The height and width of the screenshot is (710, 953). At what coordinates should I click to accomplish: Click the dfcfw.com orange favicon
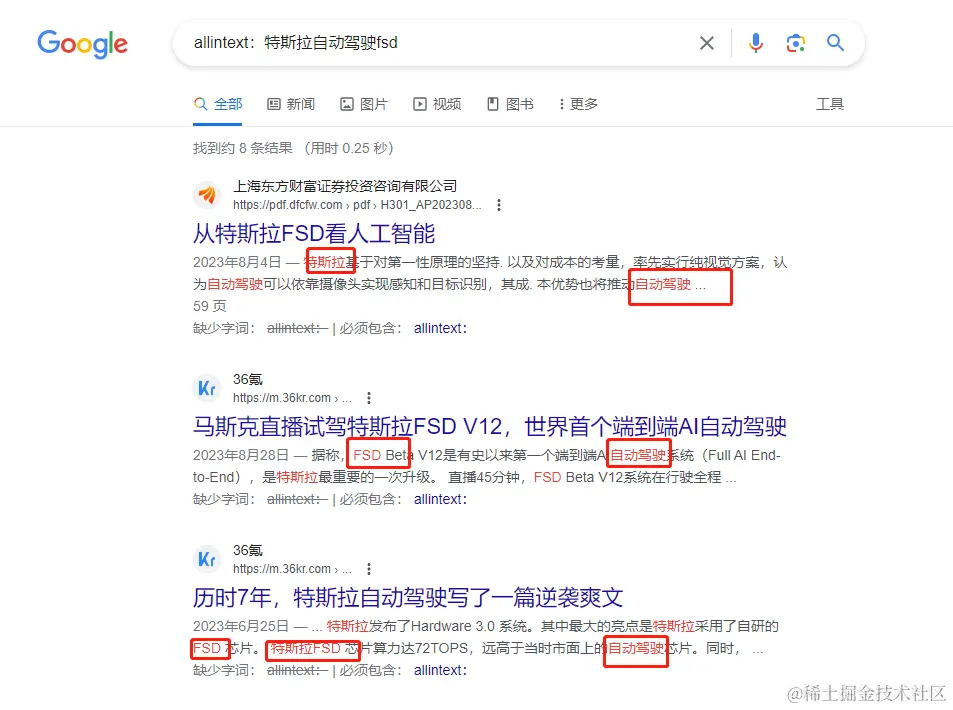click(207, 195)
